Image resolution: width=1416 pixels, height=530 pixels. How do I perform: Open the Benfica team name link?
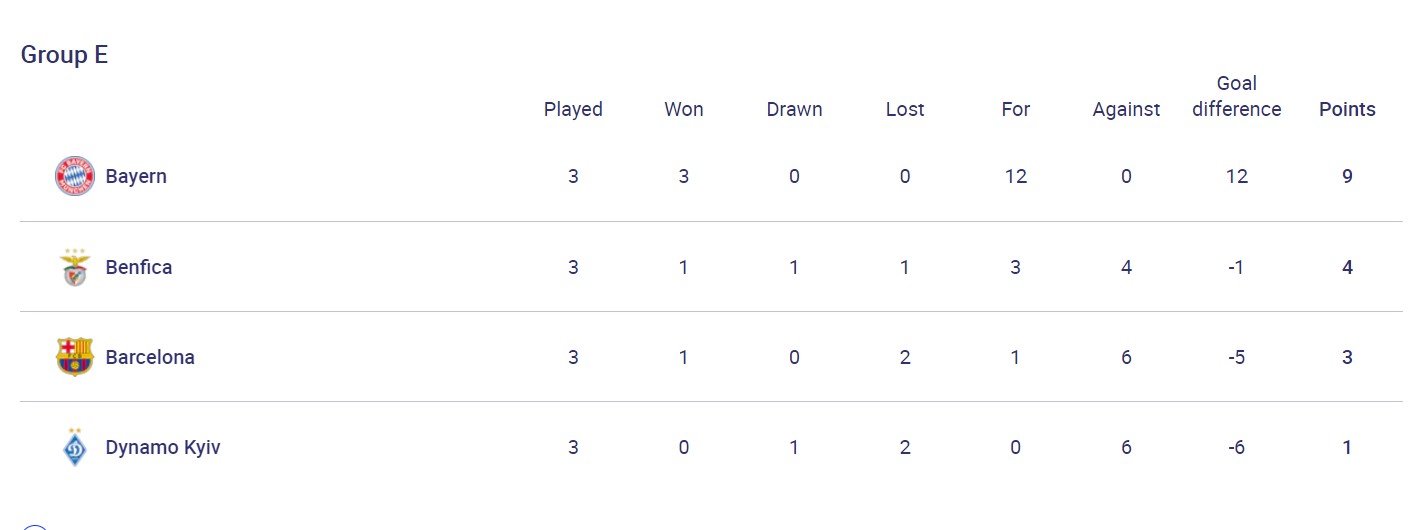[139, 267]
